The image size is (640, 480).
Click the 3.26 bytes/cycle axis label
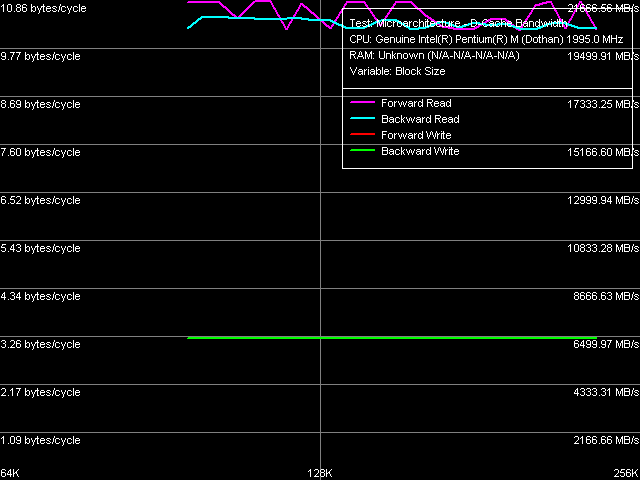40,344
